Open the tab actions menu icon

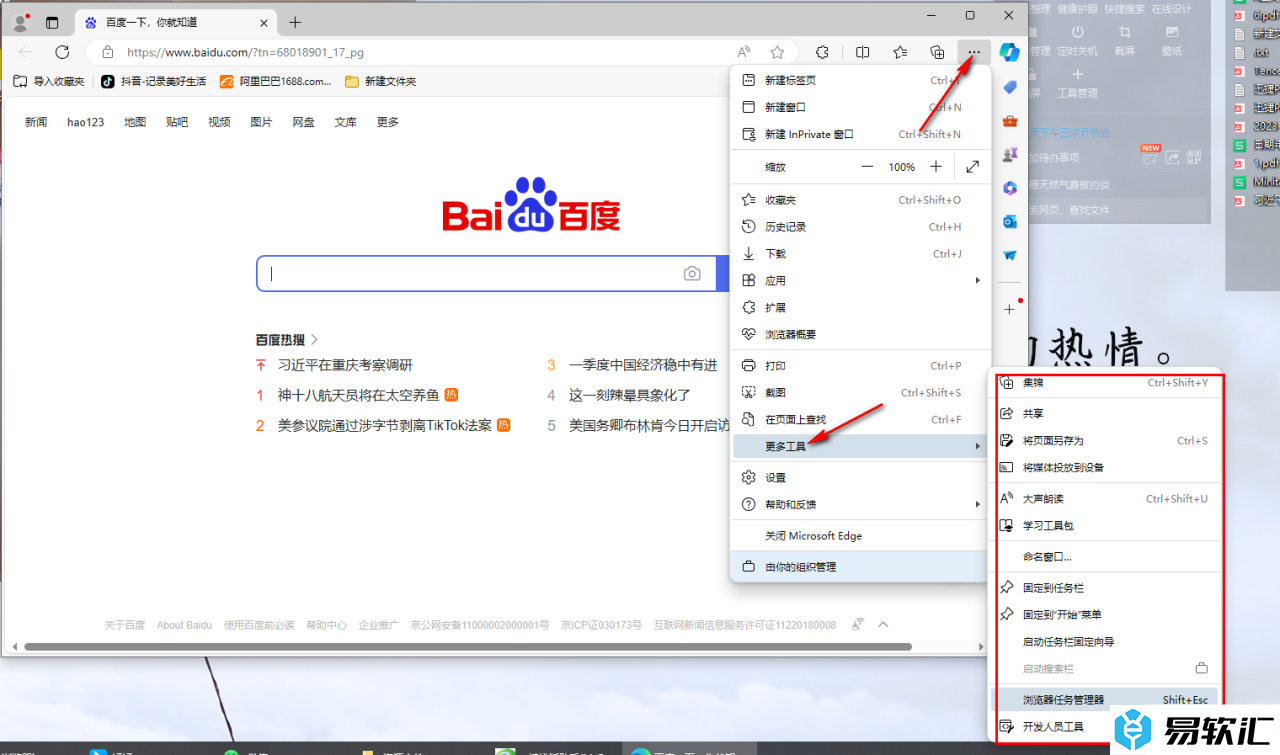tap(53, 22)
